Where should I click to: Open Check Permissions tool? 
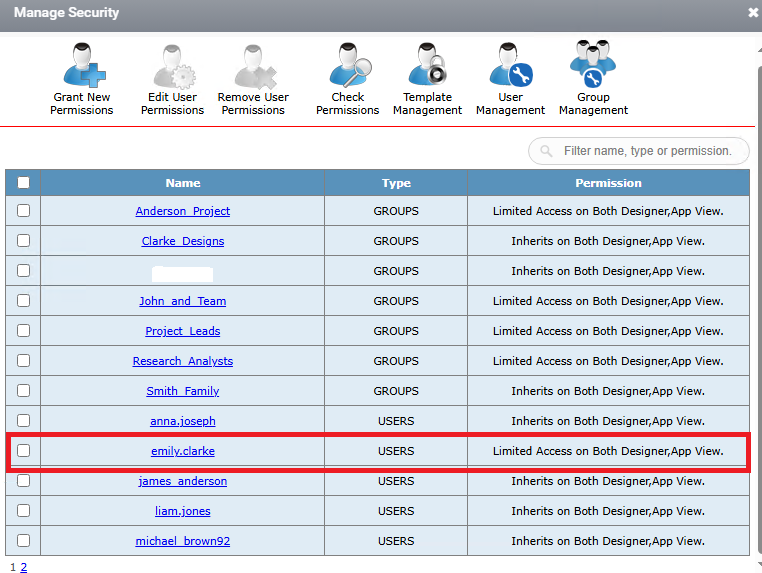click(x=347, y=79)
